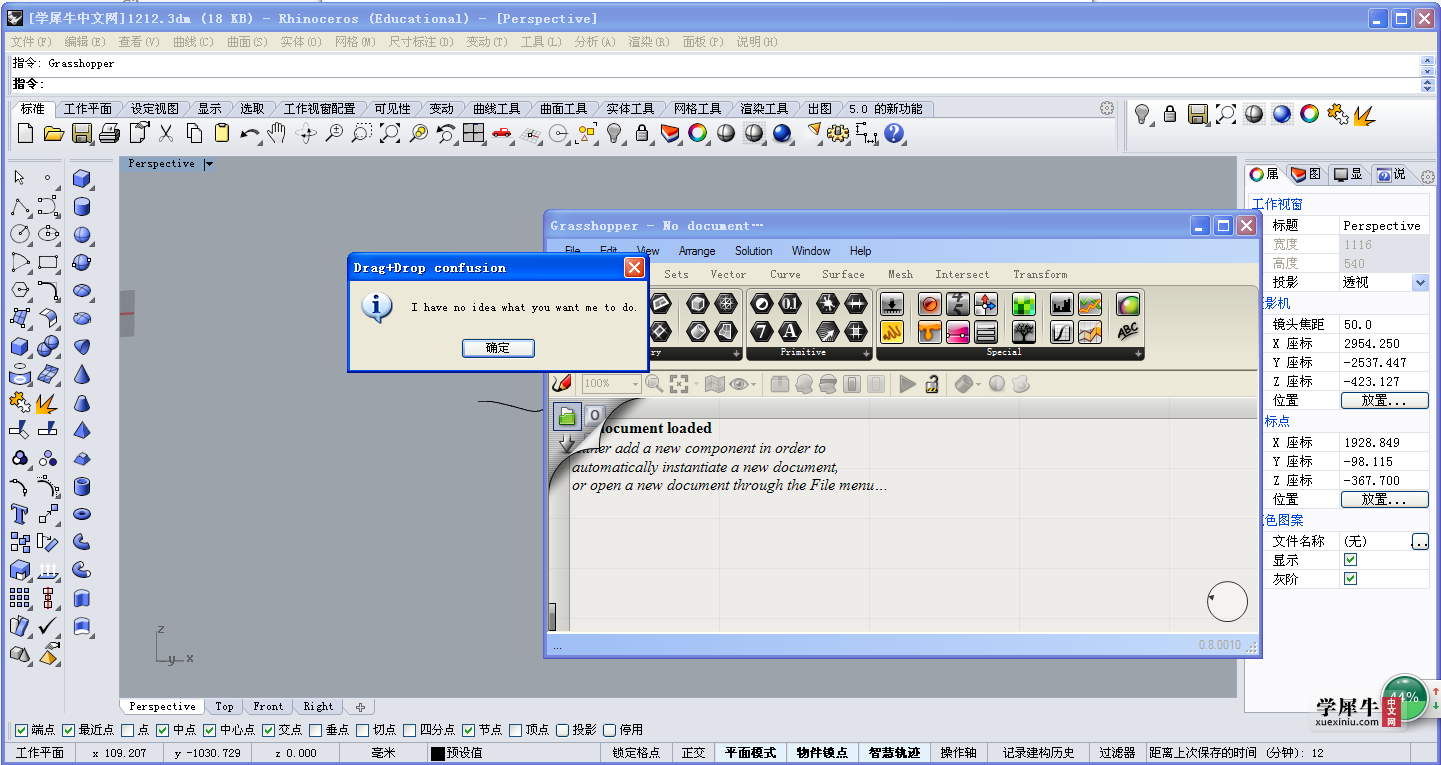Open the Grasshopper Solution menu

754,251
